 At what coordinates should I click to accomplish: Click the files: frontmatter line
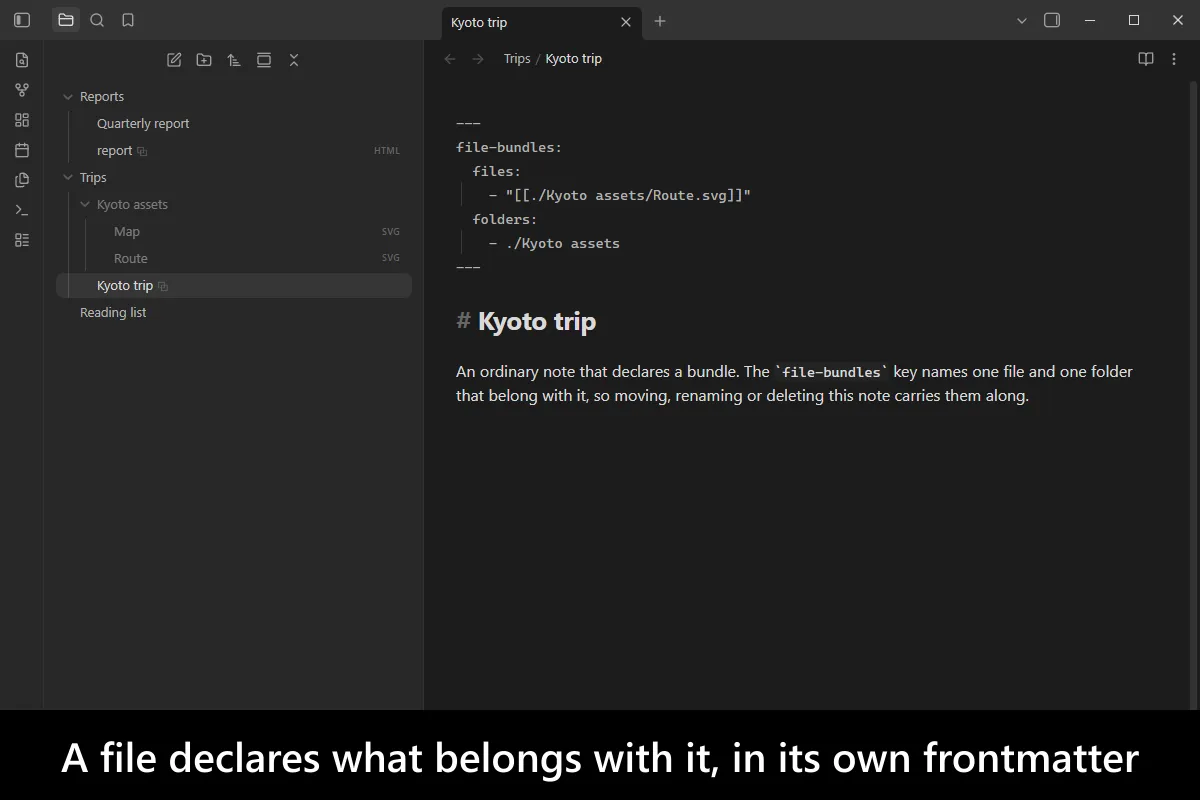(x=497, y=171)
